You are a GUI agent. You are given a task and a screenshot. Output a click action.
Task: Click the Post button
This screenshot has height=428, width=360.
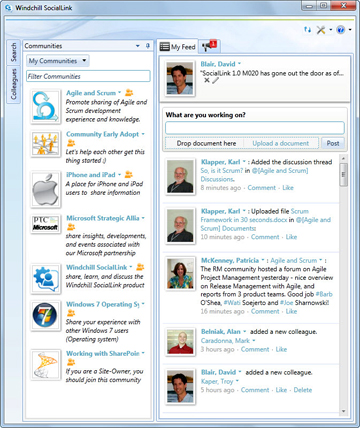tap(333, 143)
